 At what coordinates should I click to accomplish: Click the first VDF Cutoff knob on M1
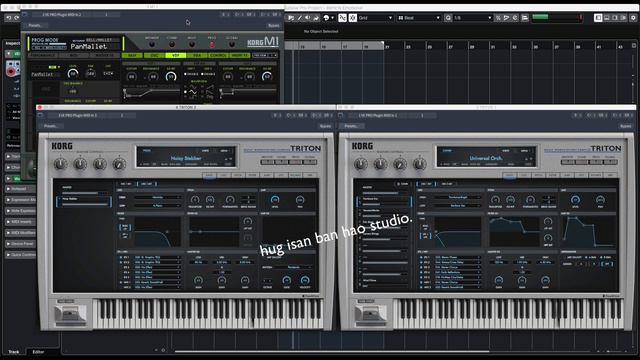(x=131, y=76)
